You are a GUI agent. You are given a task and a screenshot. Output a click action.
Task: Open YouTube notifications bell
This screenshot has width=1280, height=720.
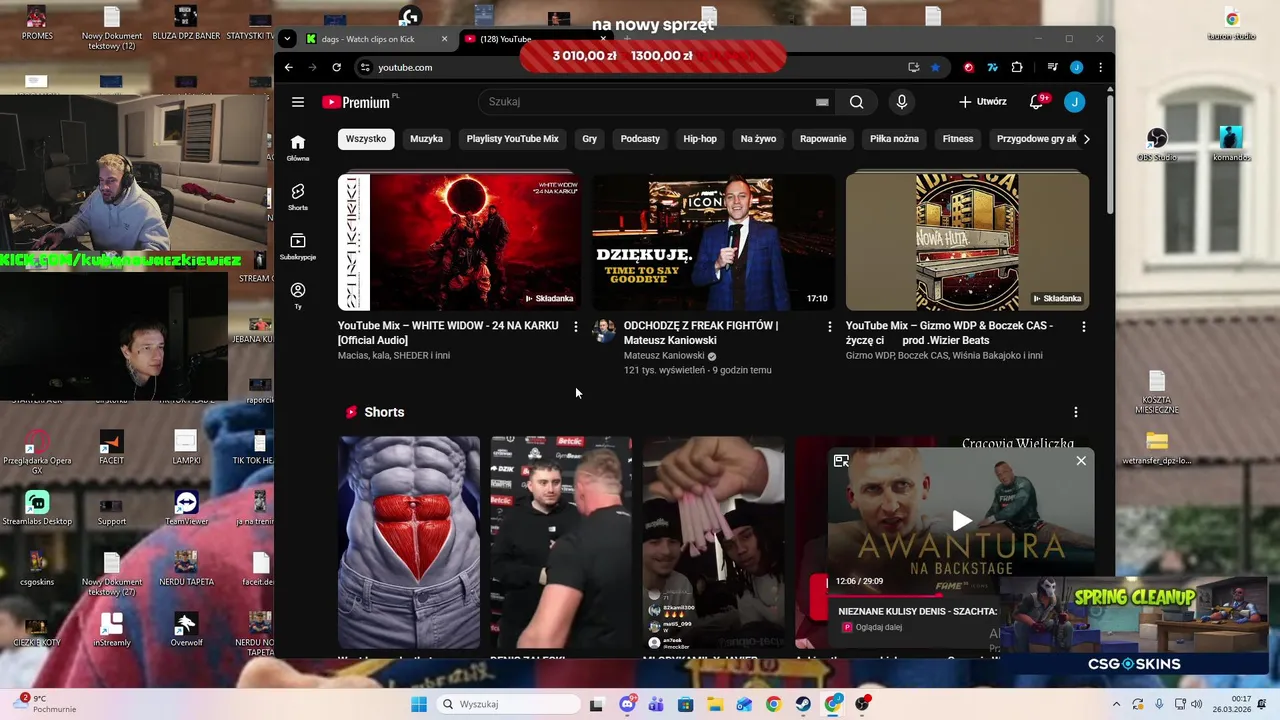pos(1037,102)
